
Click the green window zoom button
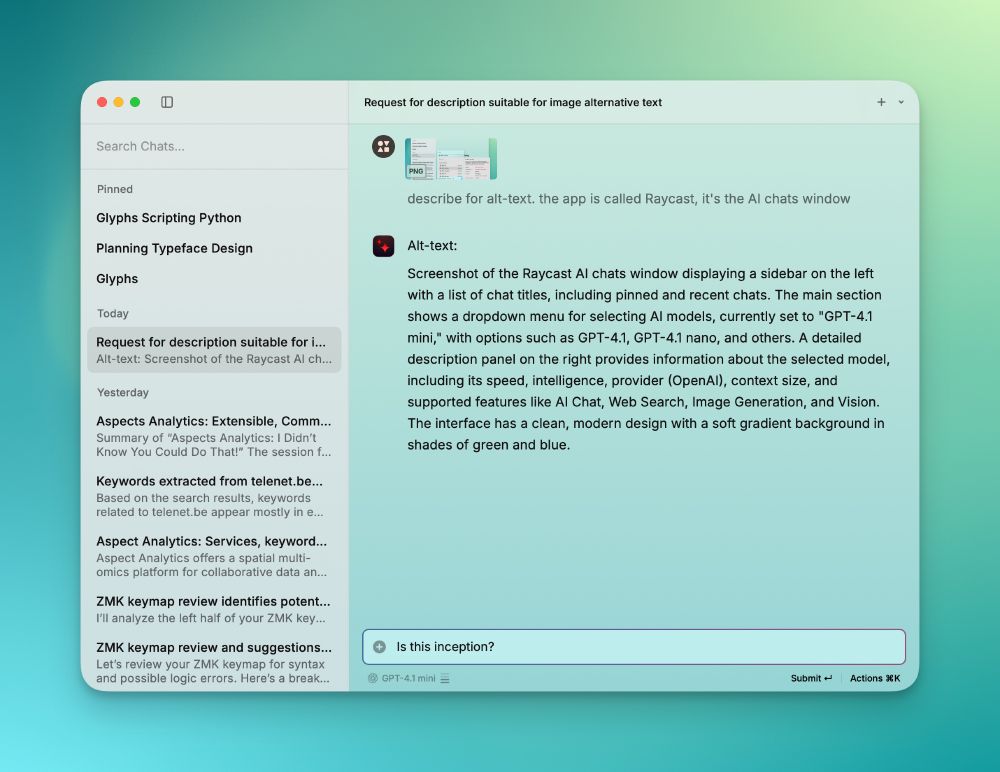[x=135, y=102]
